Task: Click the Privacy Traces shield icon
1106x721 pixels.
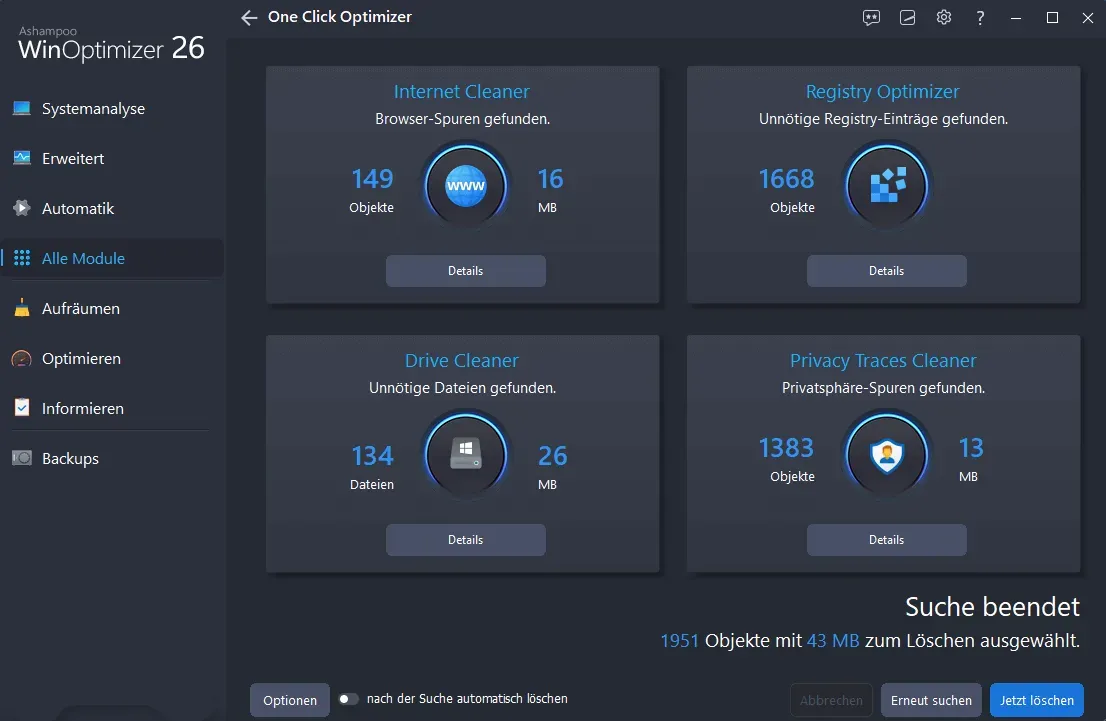Action: pos(887,455)
